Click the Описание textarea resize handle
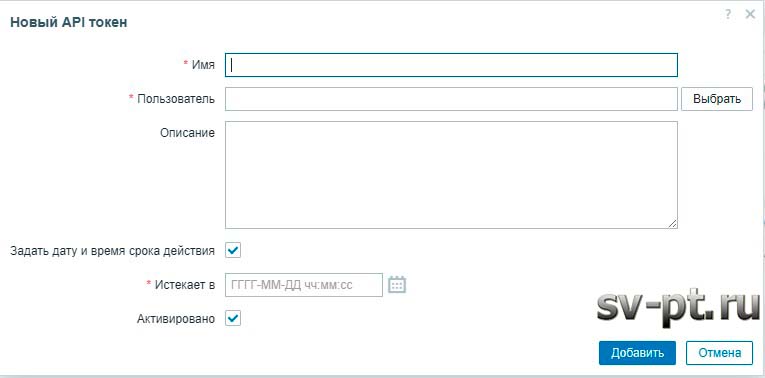This screenshot has width=765, height=378. point(673,223)
